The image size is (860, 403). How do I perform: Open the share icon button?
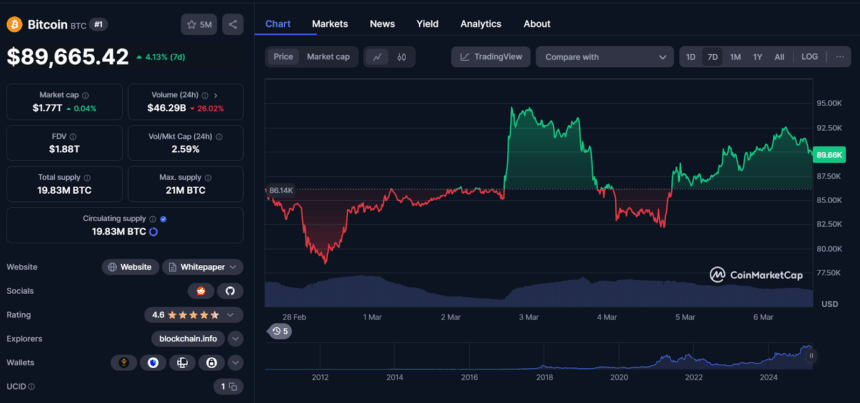[x=233, y=24]
